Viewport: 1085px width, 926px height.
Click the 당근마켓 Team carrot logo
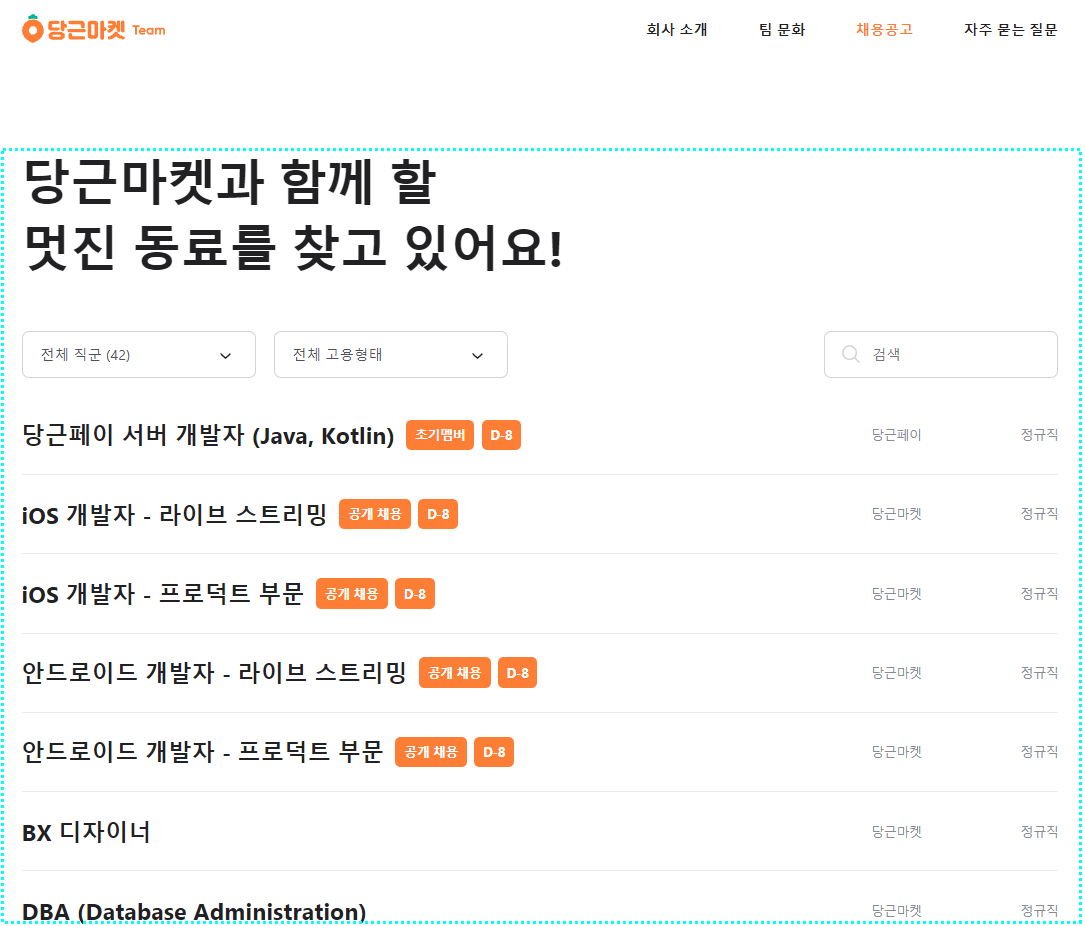pos(94,29)
